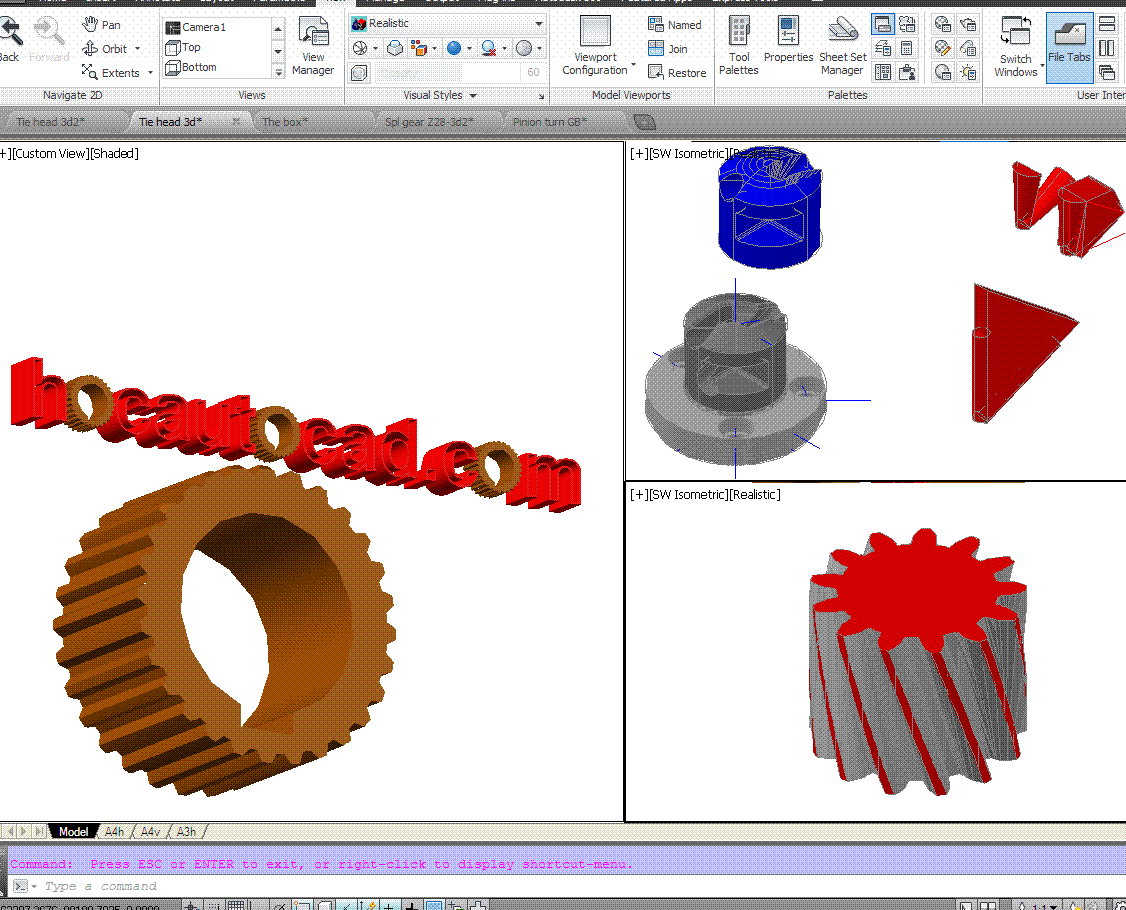Switch to A3h layout tab
1126x910 pixels.
pyautogui.click(x=186, y=832)
